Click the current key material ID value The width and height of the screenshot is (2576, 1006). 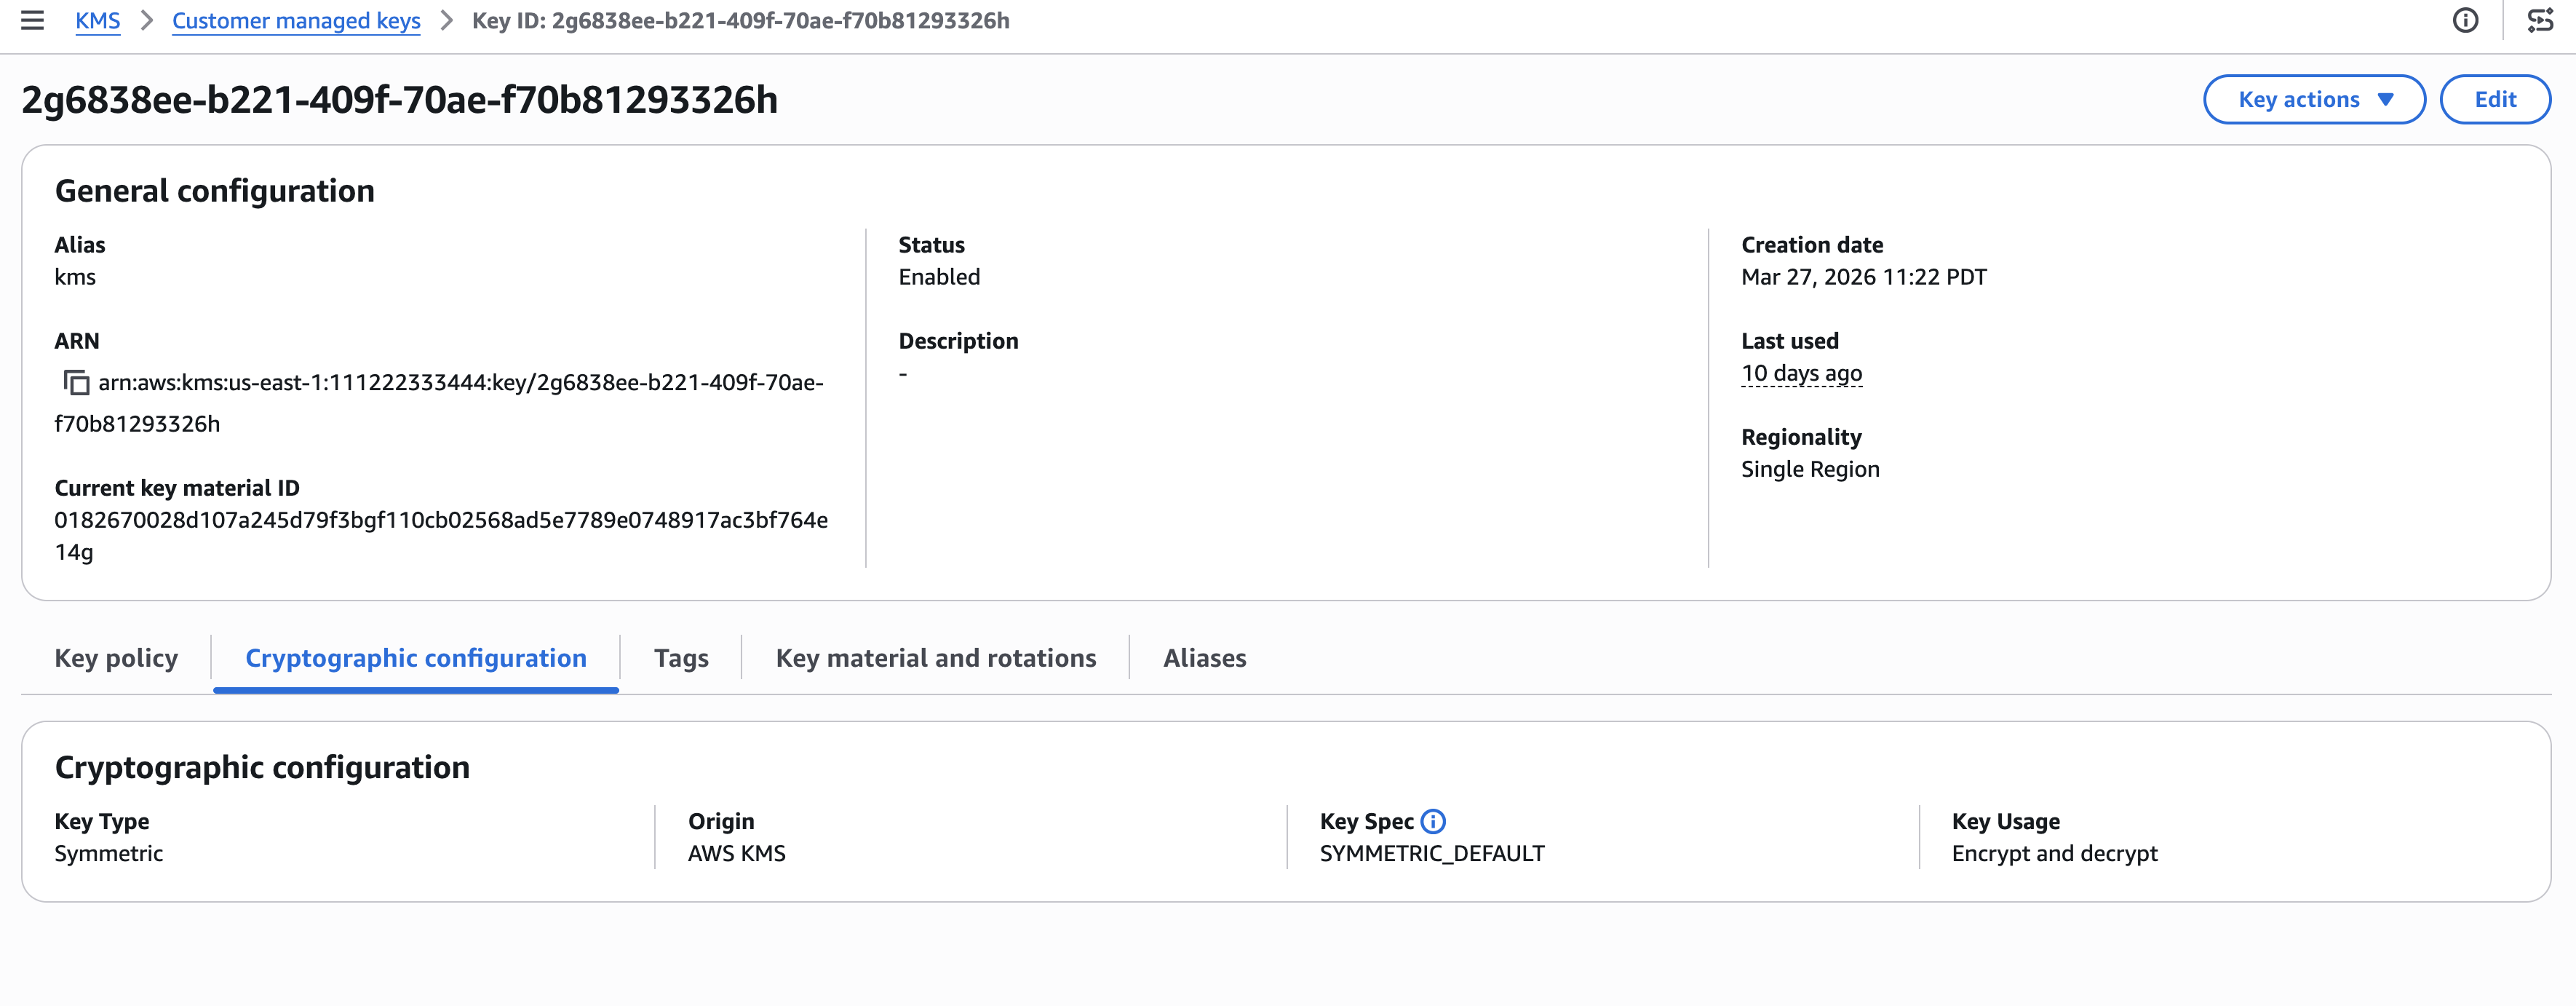(440, 520)
